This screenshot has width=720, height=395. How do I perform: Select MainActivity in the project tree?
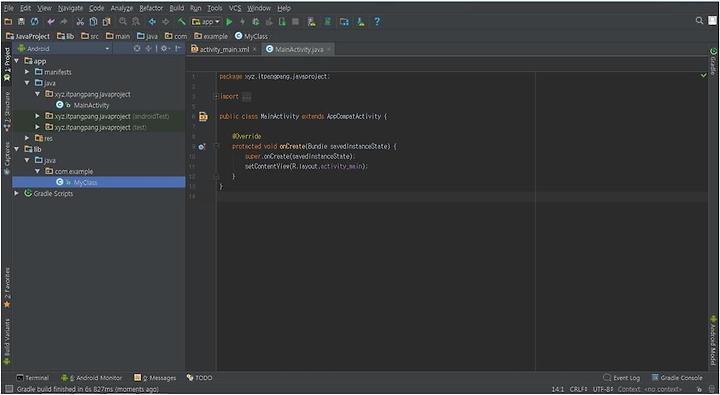point(91,105)
